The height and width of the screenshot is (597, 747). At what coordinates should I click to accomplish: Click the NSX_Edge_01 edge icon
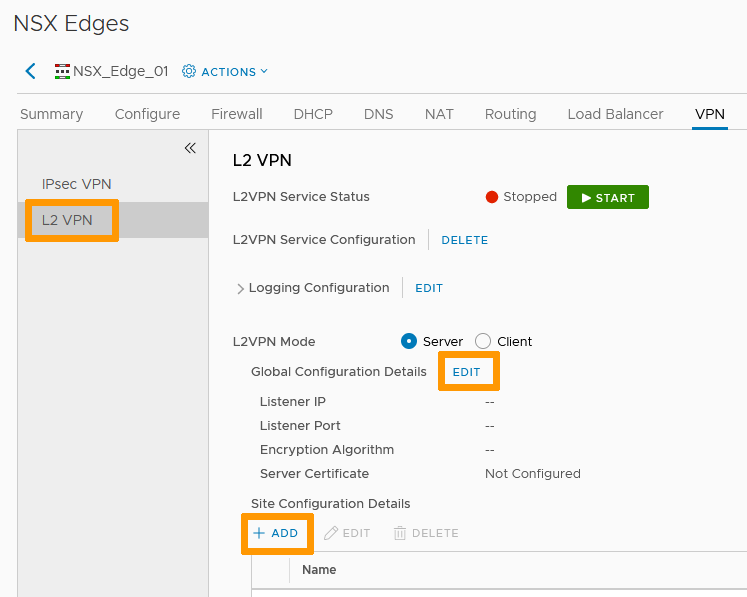pos(62,72)
